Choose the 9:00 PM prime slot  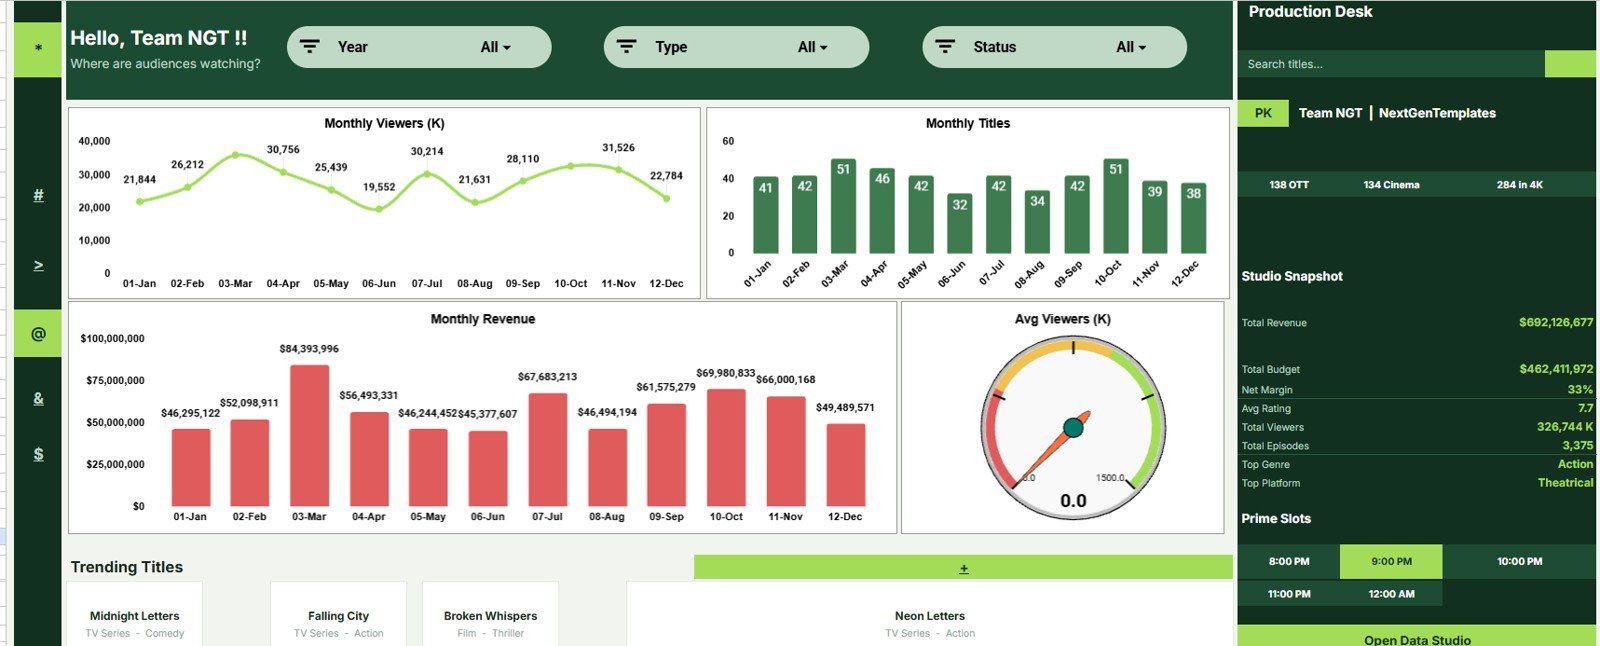click(1391, 561)
